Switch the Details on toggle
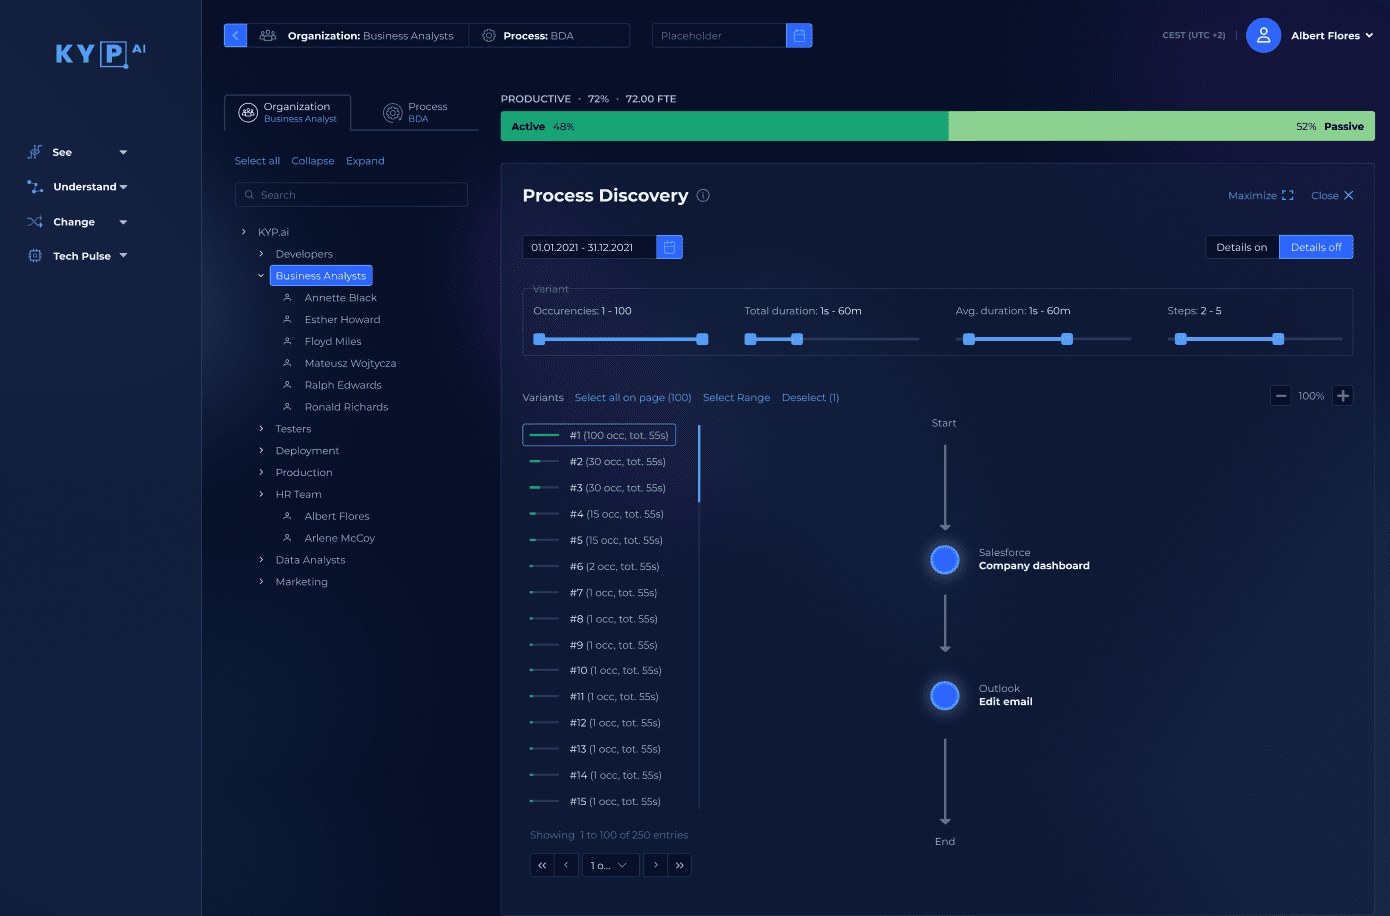This screenshot has height=916, width=1390. tap(1241, 246)
